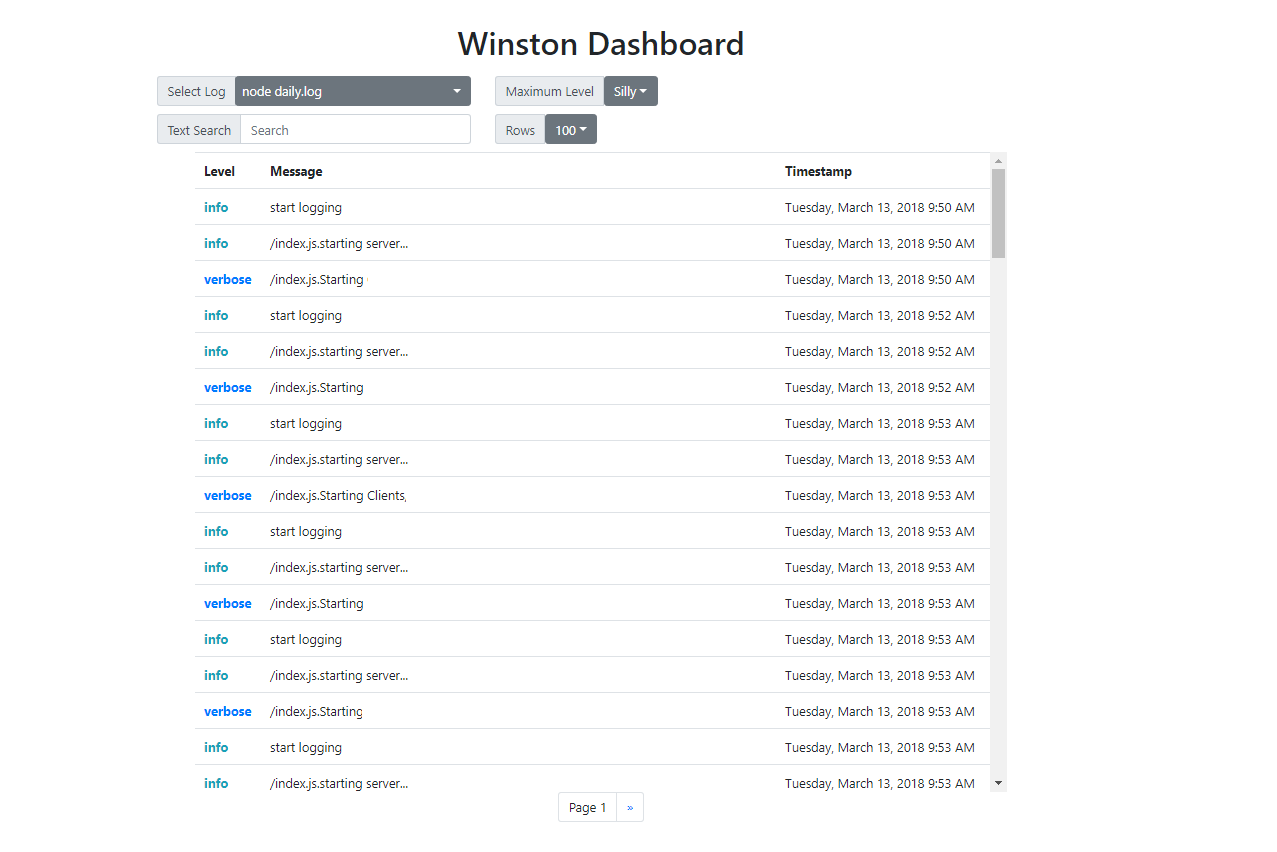Click the table scrollbar up arrow
Viewport: 1277px width, 852px height.
(998, 160)
